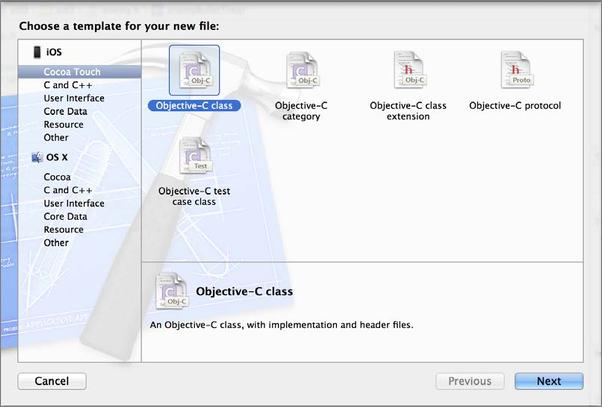Select Resource under iOS
The height and width of the screenshot is (407, 602).
[x=63, y=124]
